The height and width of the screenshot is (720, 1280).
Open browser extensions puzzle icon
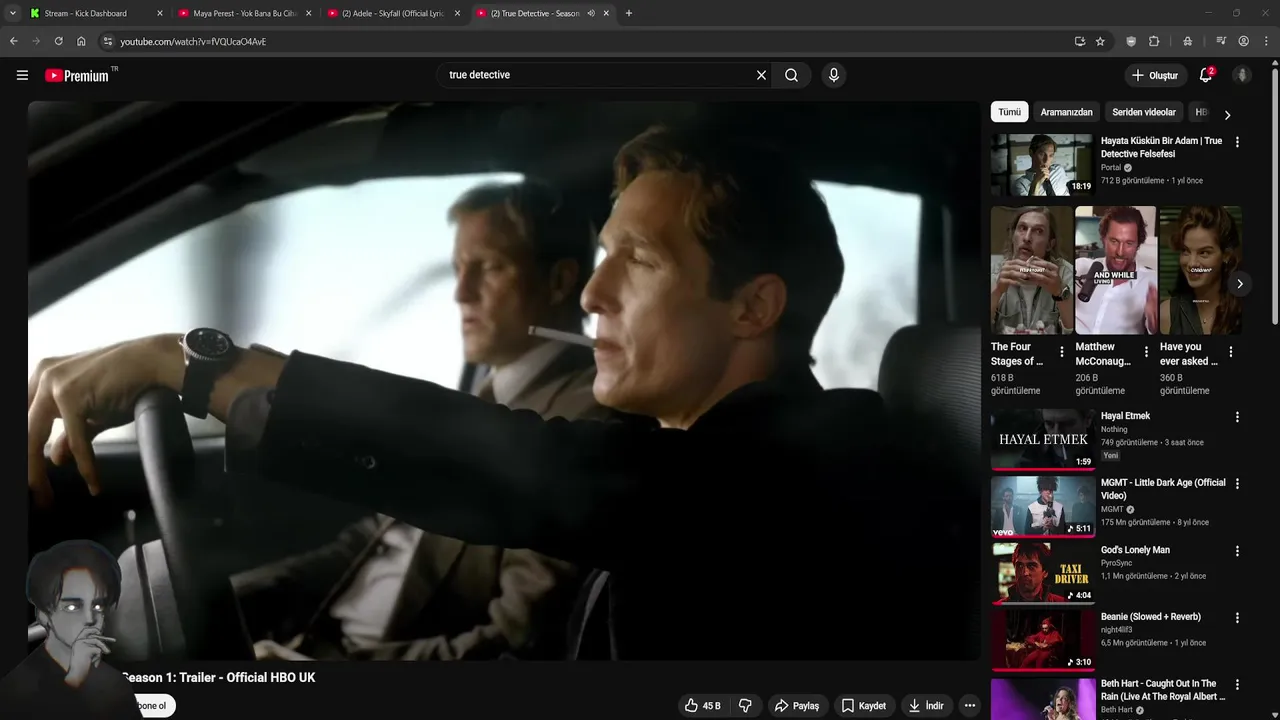(1154, 41)
